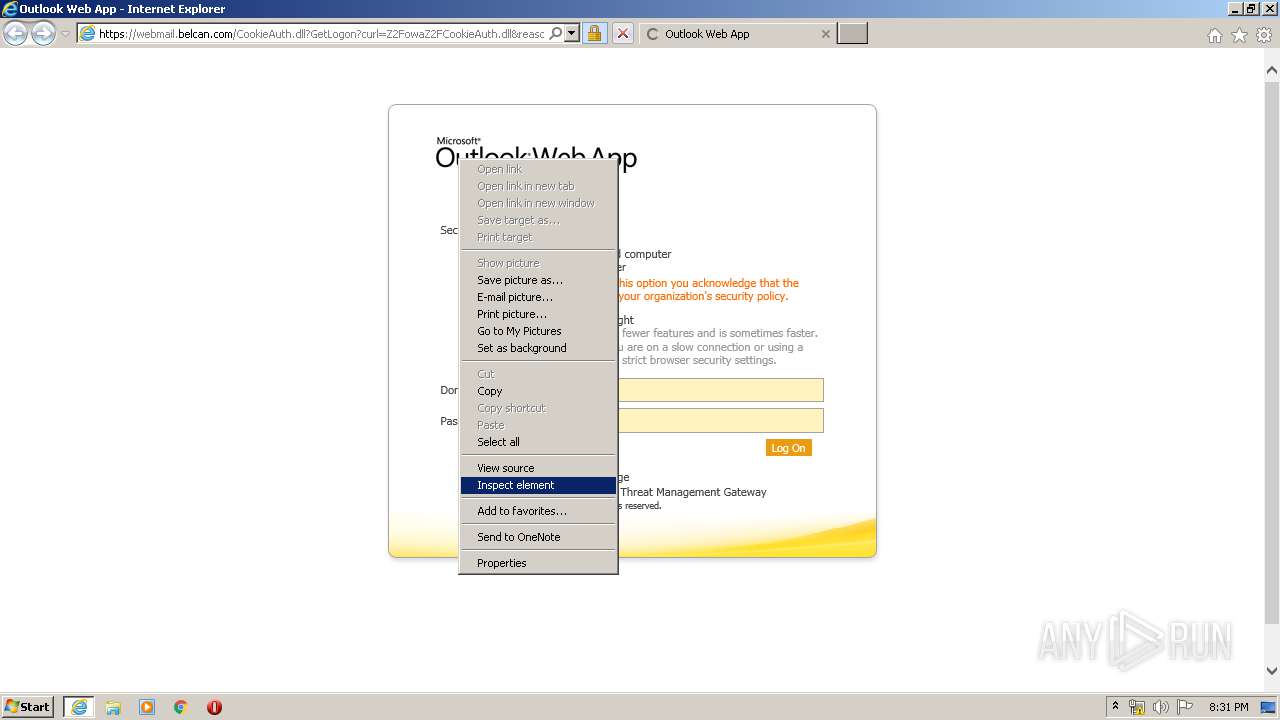Viewport: 1280px width, 720px height.
Task: Click Internet Explorer taskbar icon
Action: 79,707
